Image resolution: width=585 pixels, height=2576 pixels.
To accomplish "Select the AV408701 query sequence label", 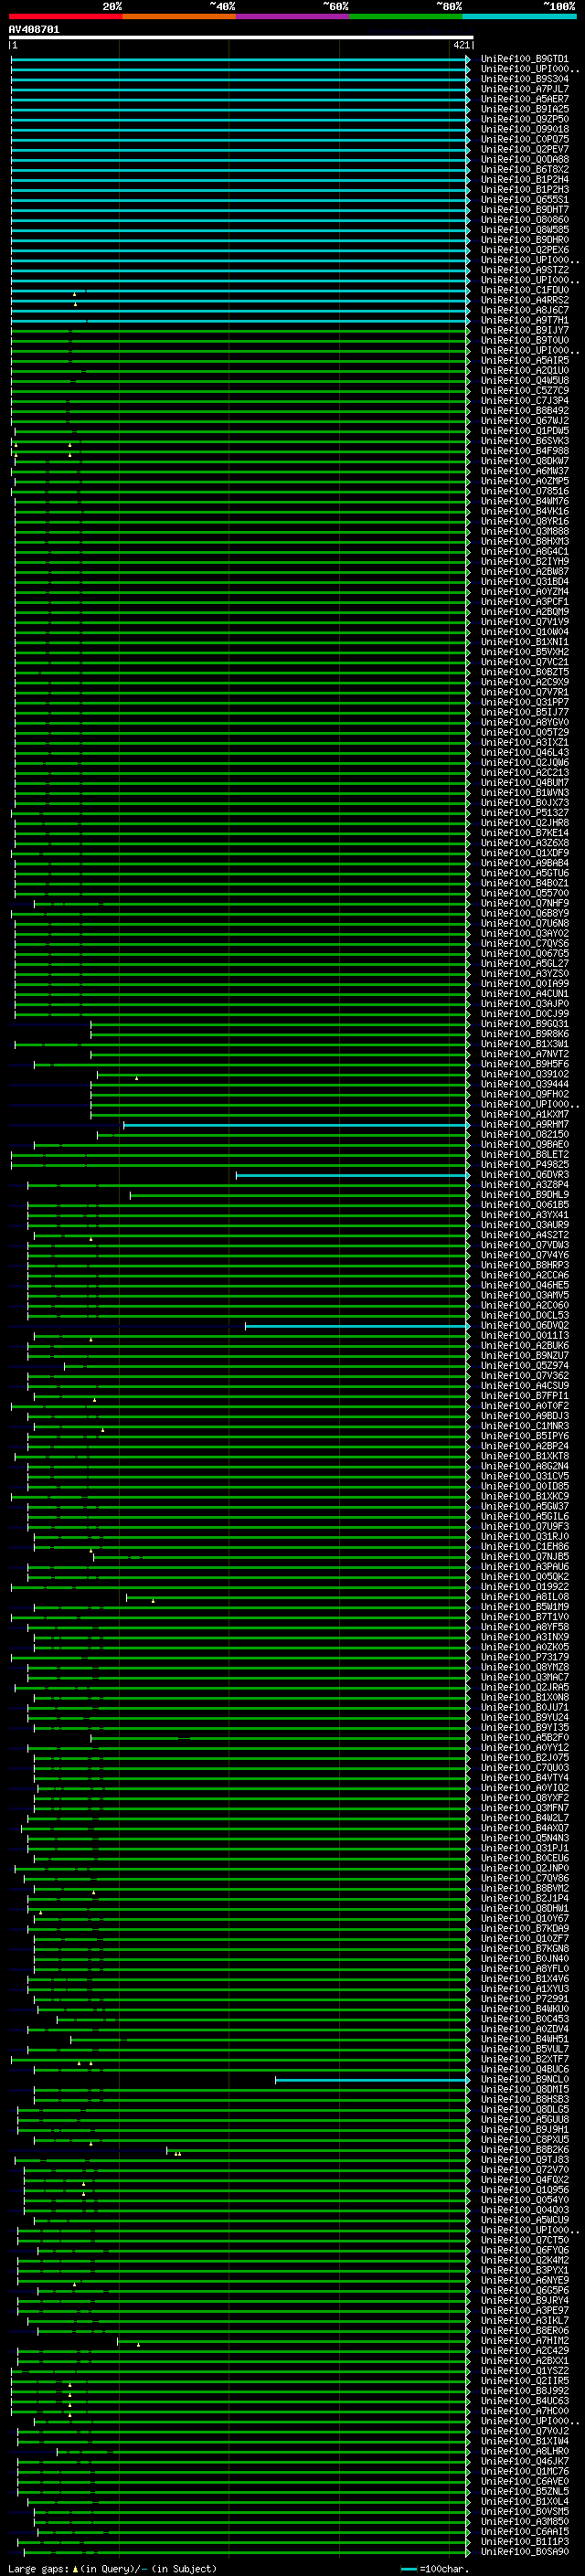I will (34, 29).
